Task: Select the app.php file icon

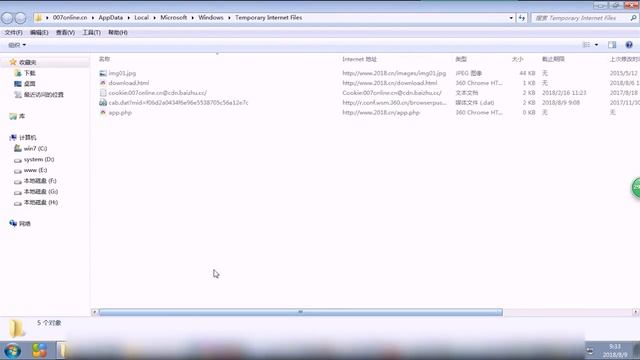Action: point(103,113)
